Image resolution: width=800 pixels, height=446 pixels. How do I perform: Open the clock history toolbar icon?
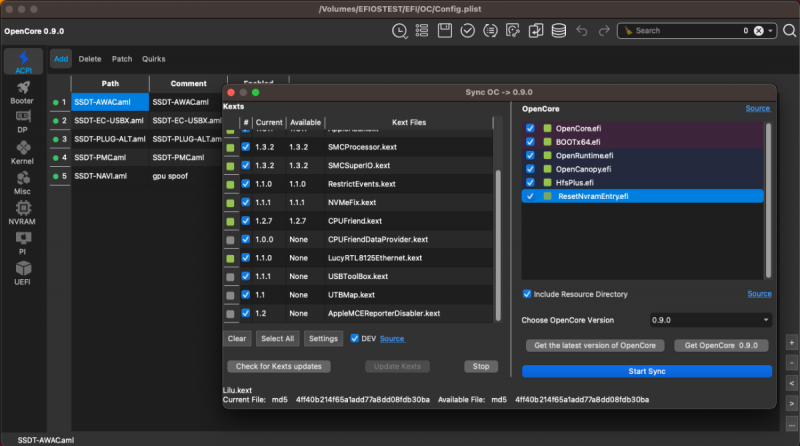tap(400, 31)
